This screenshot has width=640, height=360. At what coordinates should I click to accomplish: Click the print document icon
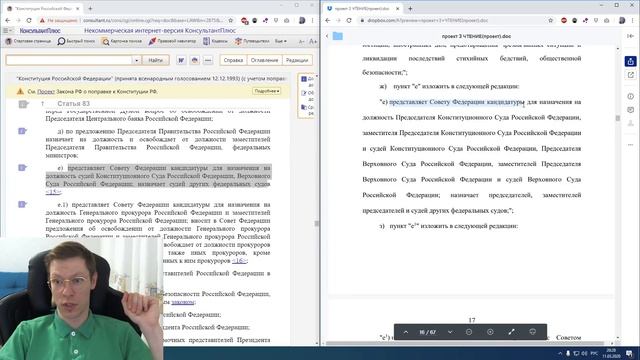tap(195, 60)
